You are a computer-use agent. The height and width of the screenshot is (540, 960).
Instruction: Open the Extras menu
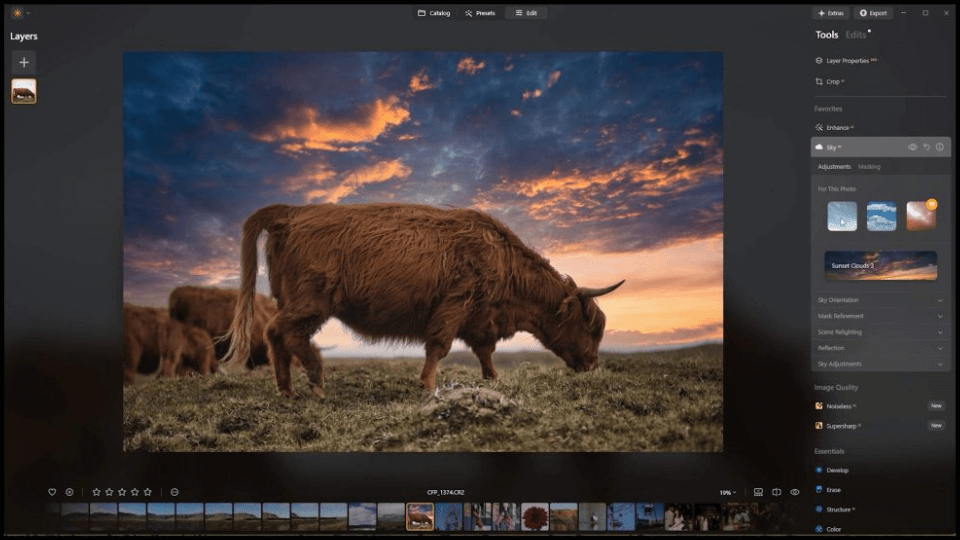coord(831,13)
